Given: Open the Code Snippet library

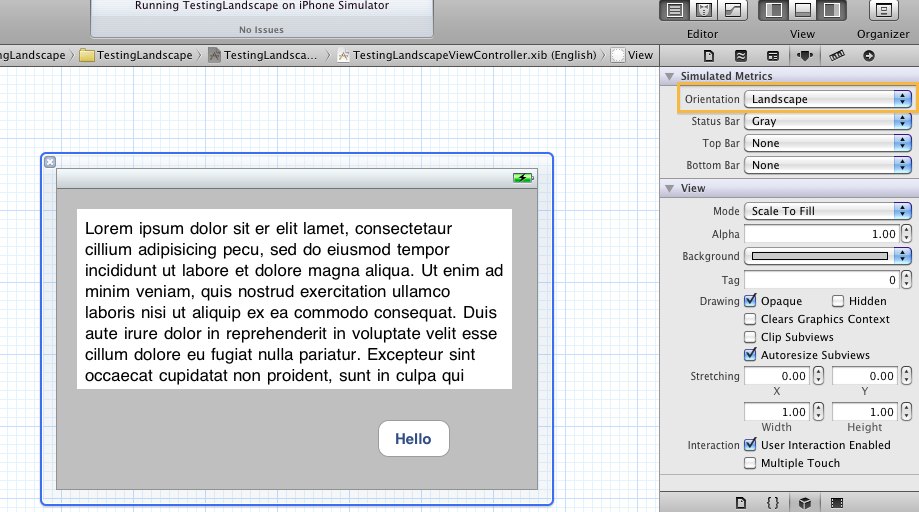Looking at the screenshot, I should point(772,503).
